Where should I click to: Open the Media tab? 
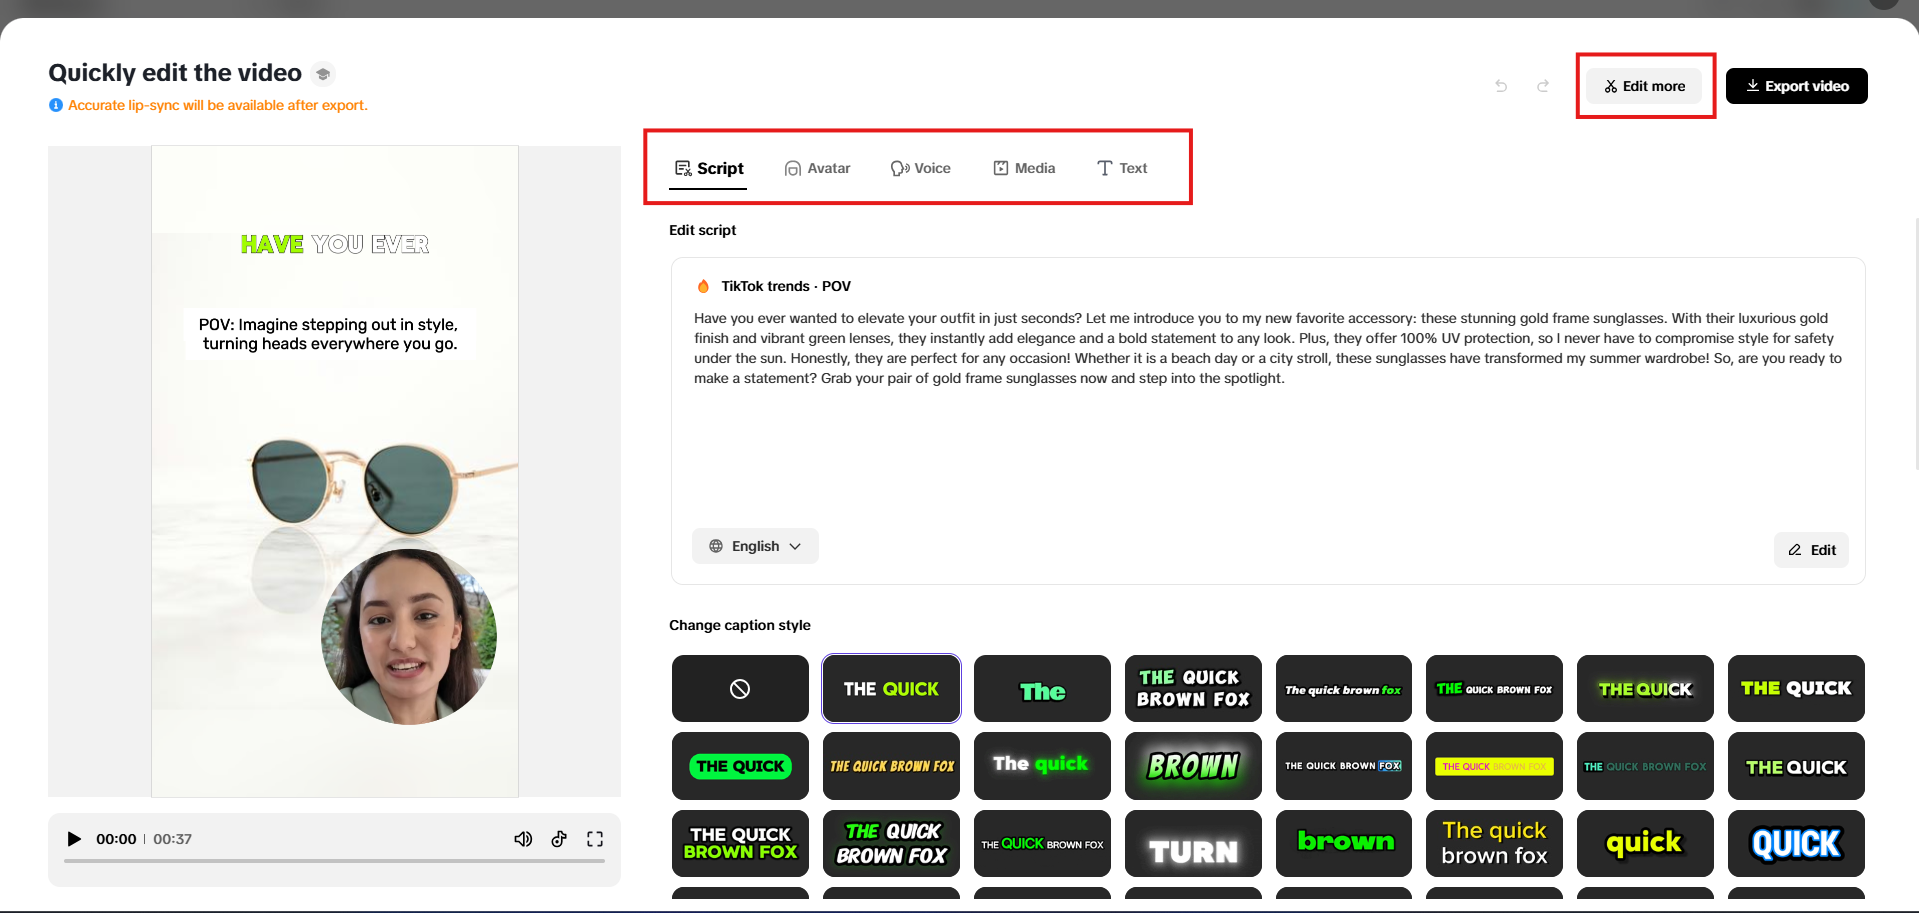[1024, 168]
